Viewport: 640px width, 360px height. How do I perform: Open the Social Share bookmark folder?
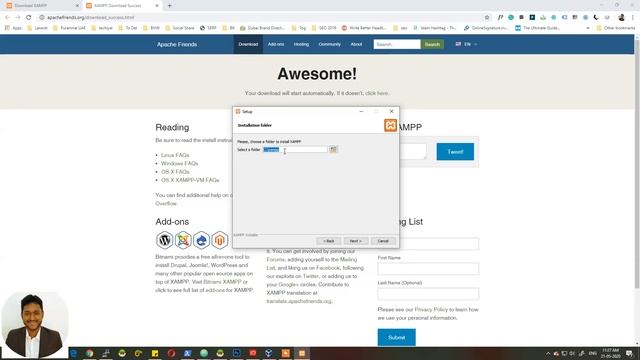[x=180, y=28]
